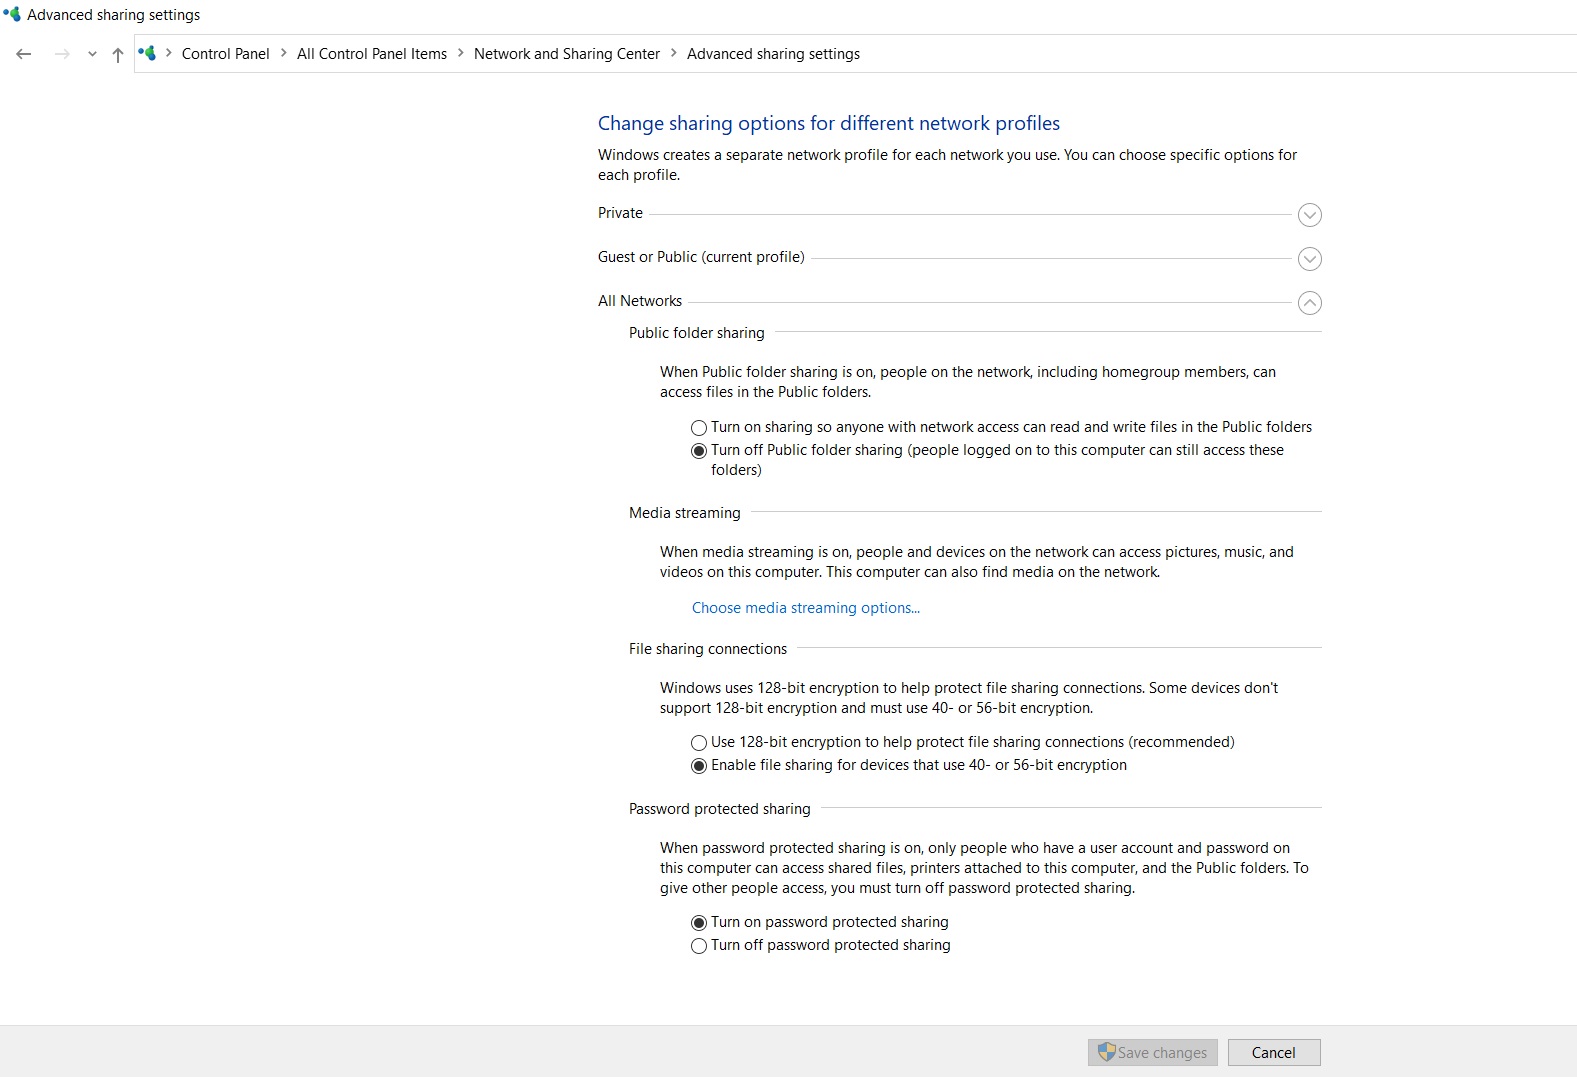This screenshot has height=1077, width=1577.
Task: Click the All Networks label
Action: pyautogui.click(x=640, y=301)
